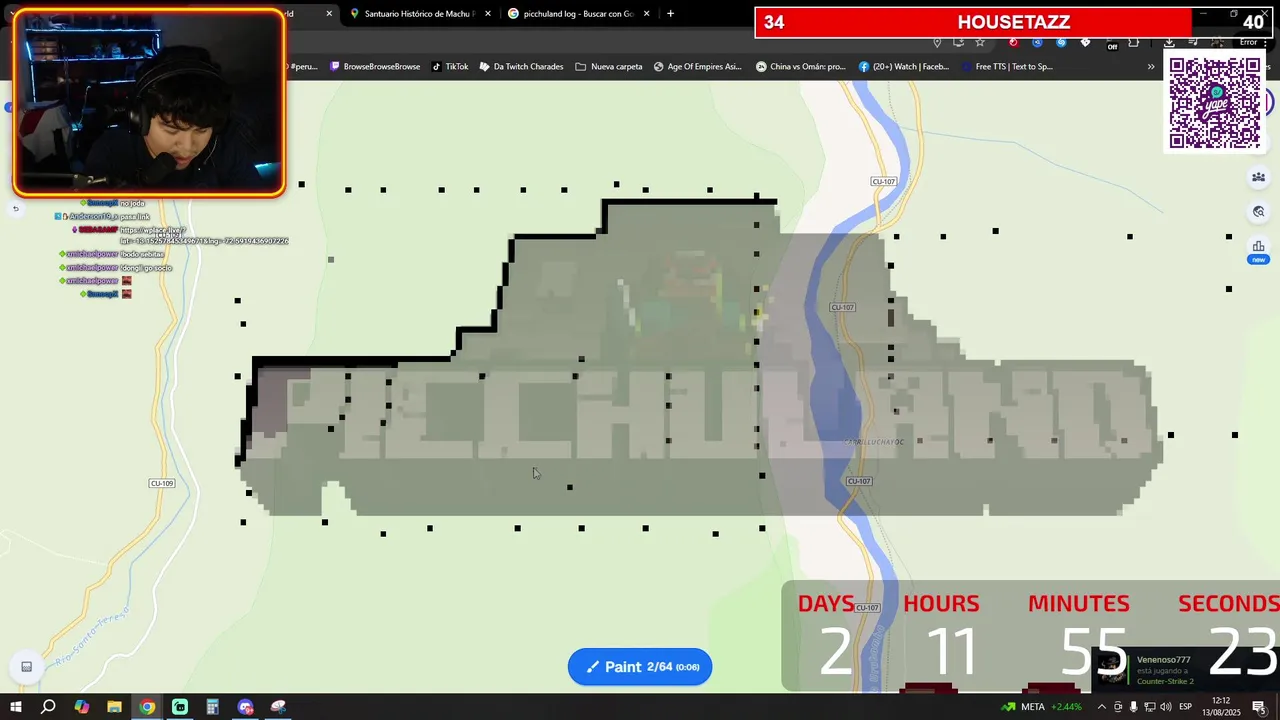Expand the bookmarks overflow chevron

tap(1151, 67)
